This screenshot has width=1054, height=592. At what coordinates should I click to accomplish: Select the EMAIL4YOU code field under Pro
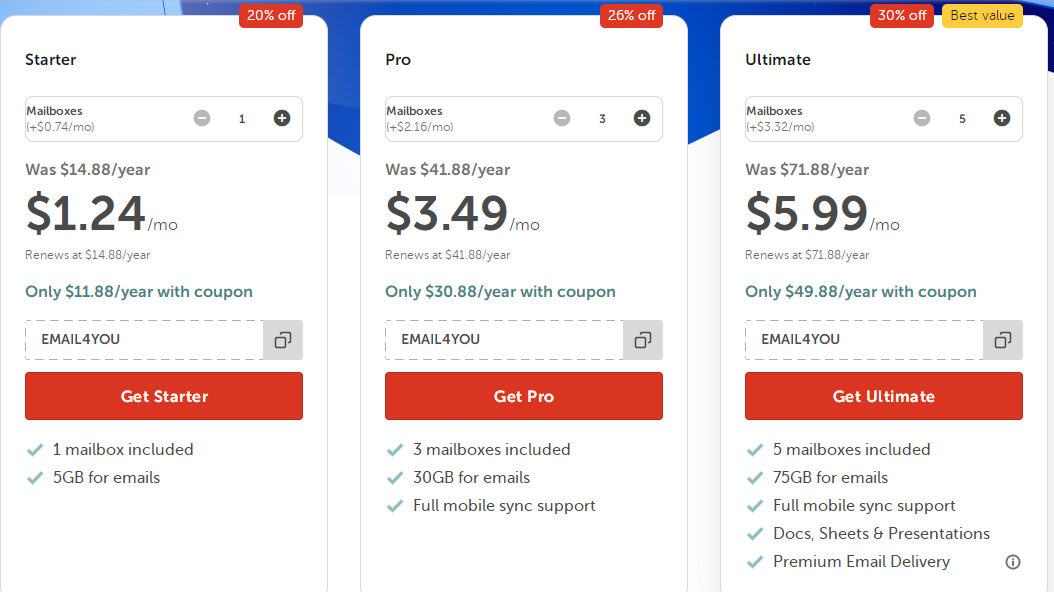pyautogui.click(x=504, y=340)
